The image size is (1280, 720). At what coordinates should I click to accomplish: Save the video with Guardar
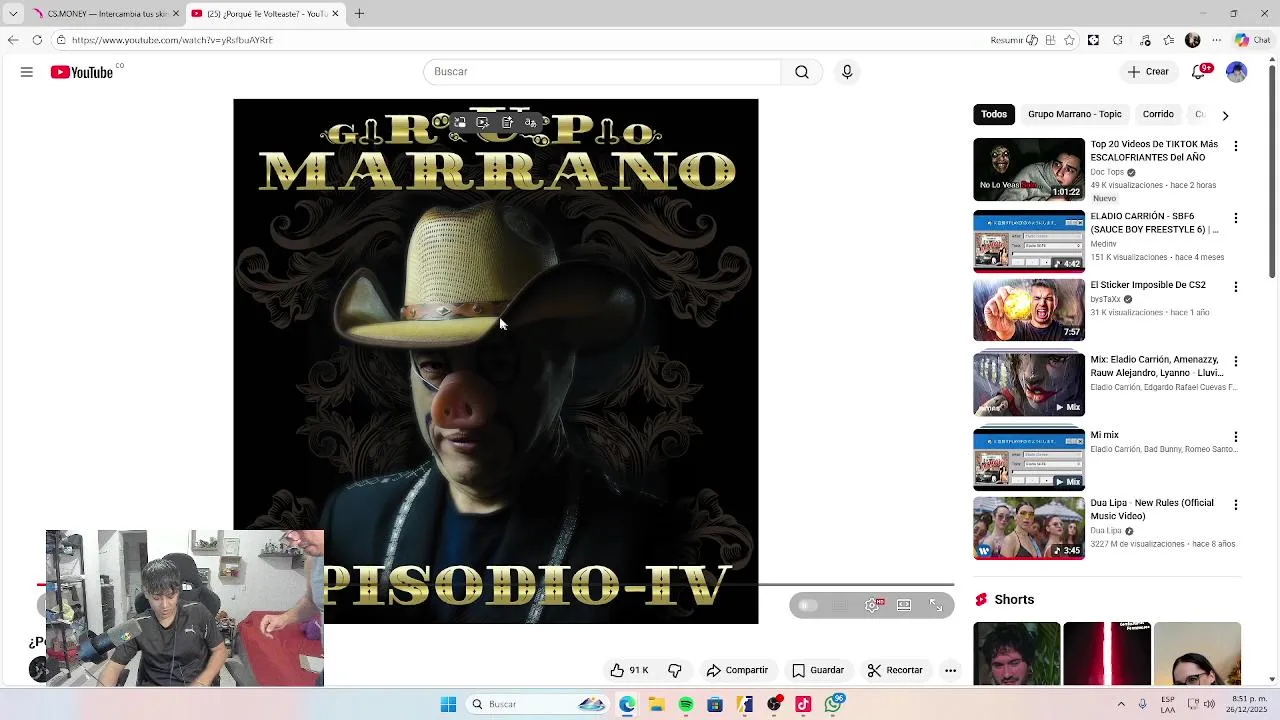818,670
